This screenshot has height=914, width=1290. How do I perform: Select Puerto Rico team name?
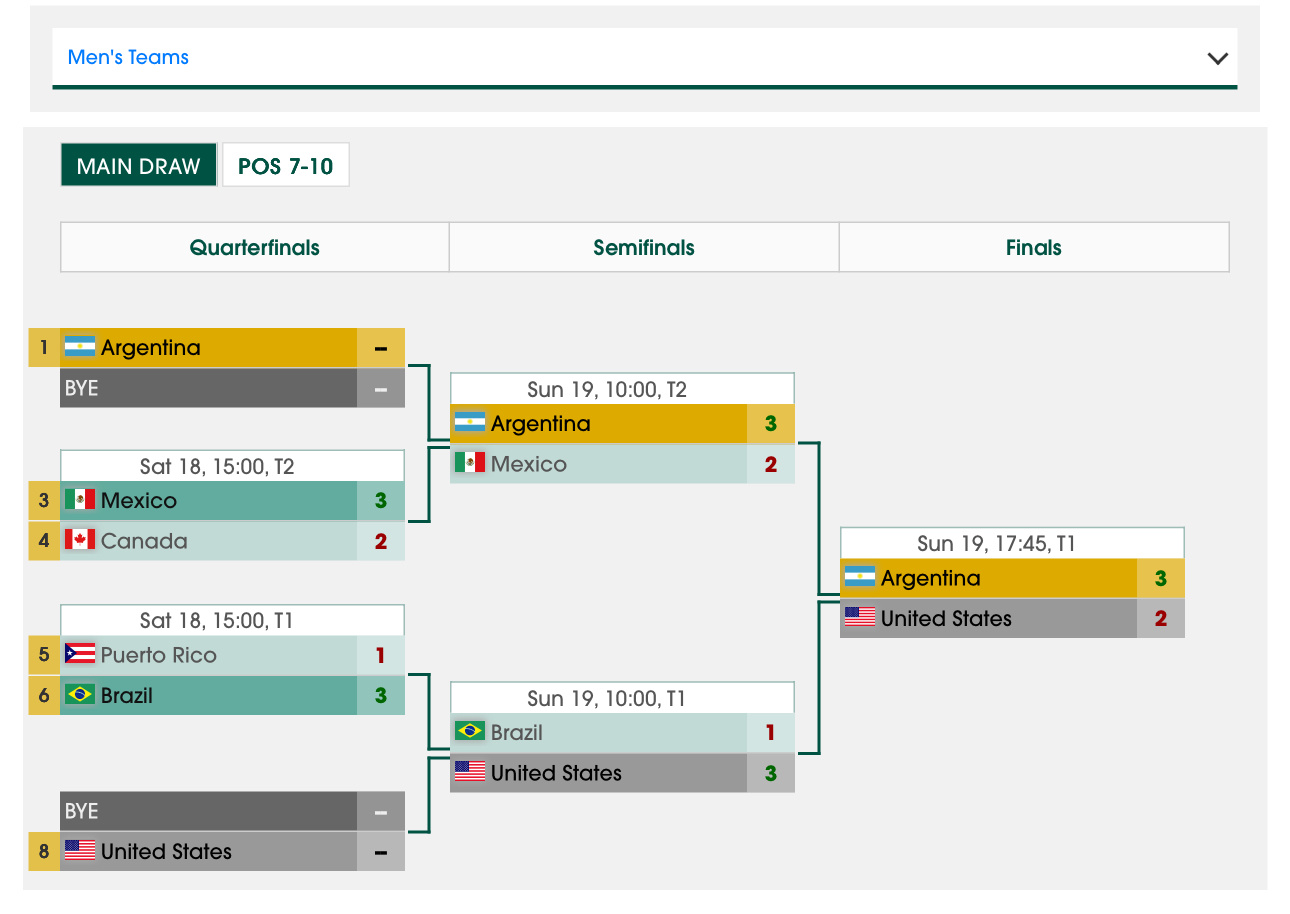[x=159, y=655]
